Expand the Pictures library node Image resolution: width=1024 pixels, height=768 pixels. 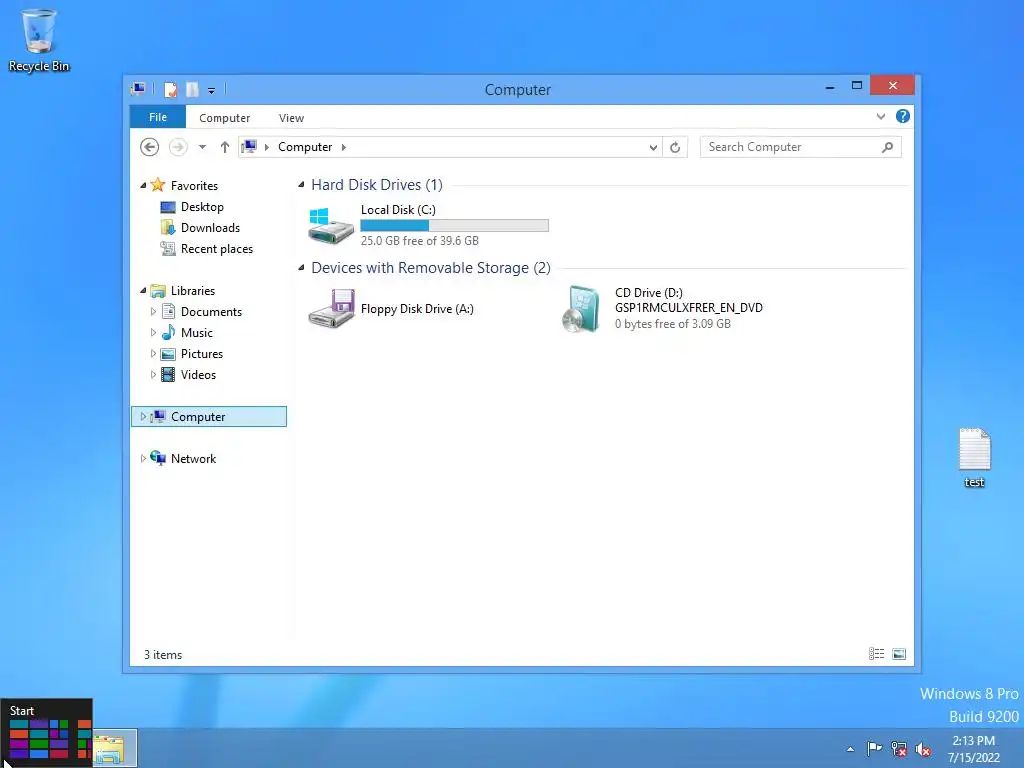(x=153, y=353)
